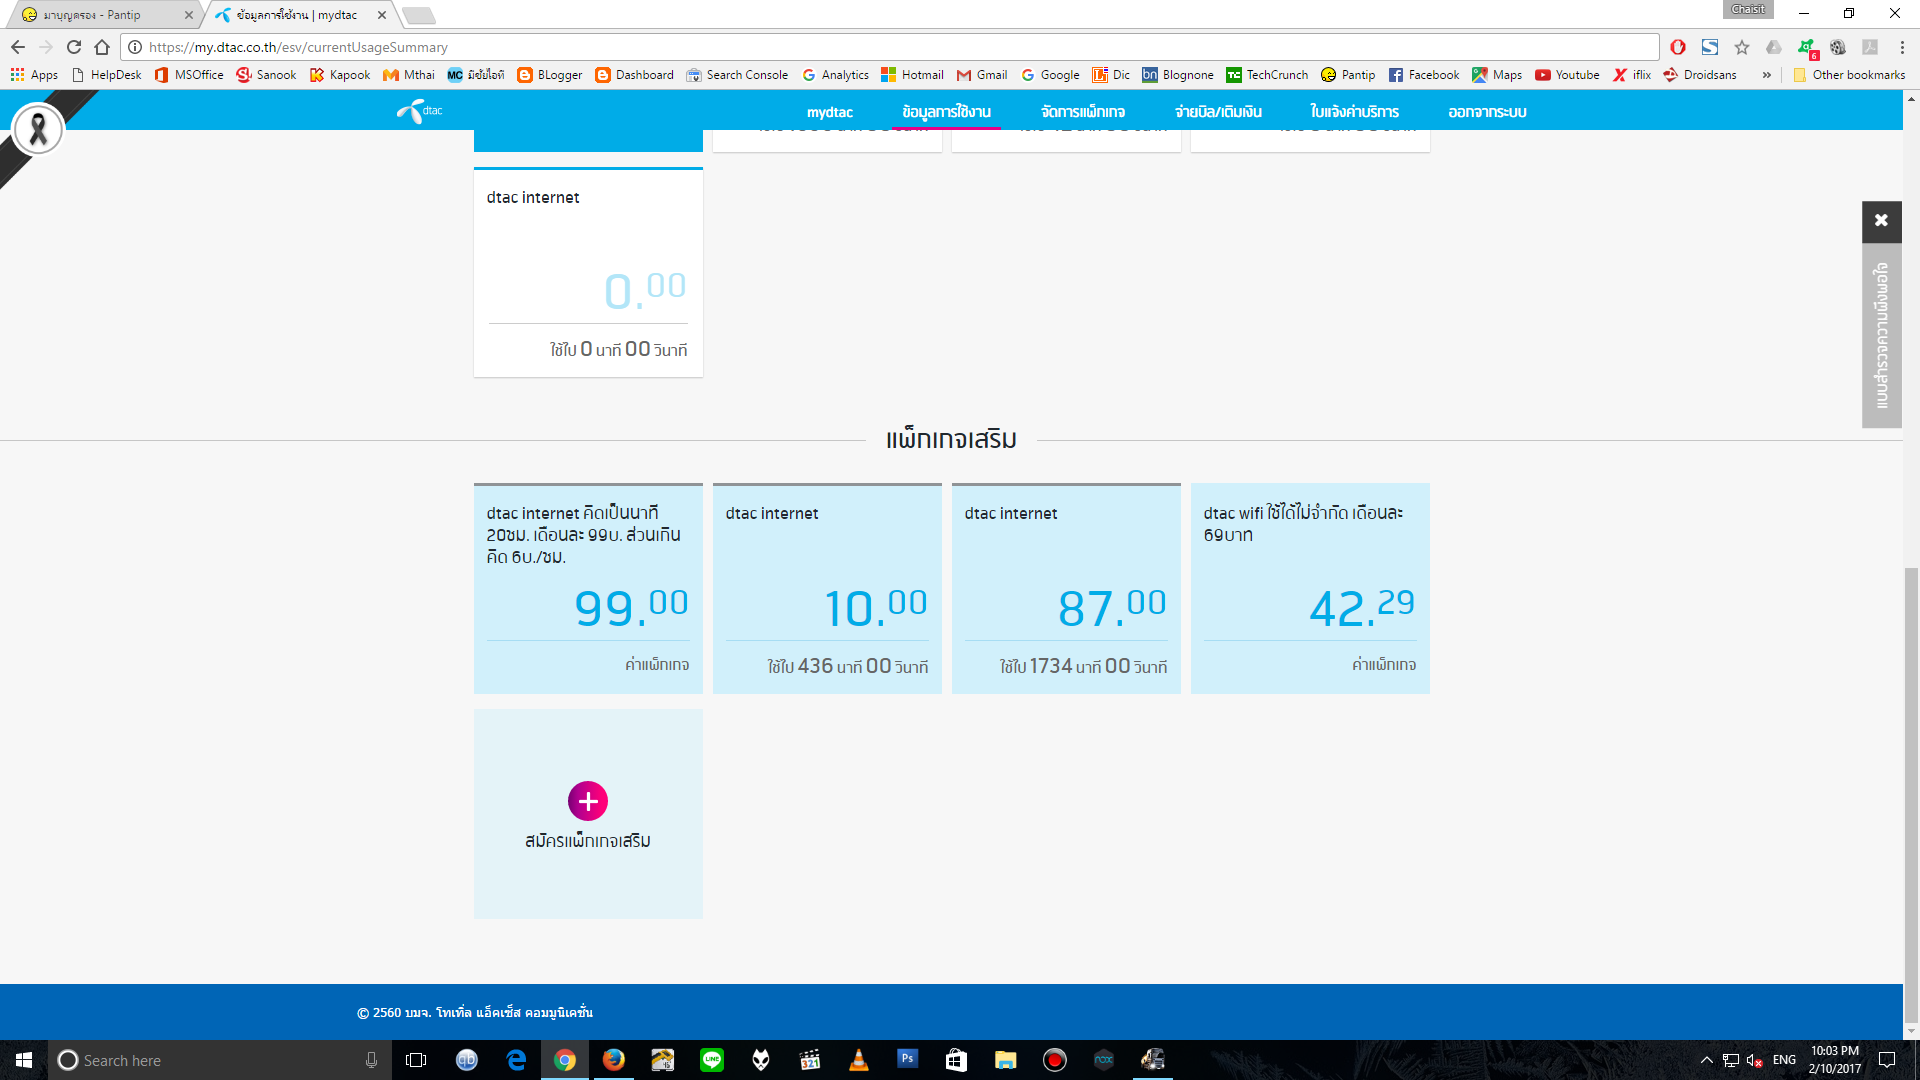Image resolution: width=1920 pixels, height=1080 pixels.
Task: Click the black mourning ribbon icon
Action: tap(38, 130)
